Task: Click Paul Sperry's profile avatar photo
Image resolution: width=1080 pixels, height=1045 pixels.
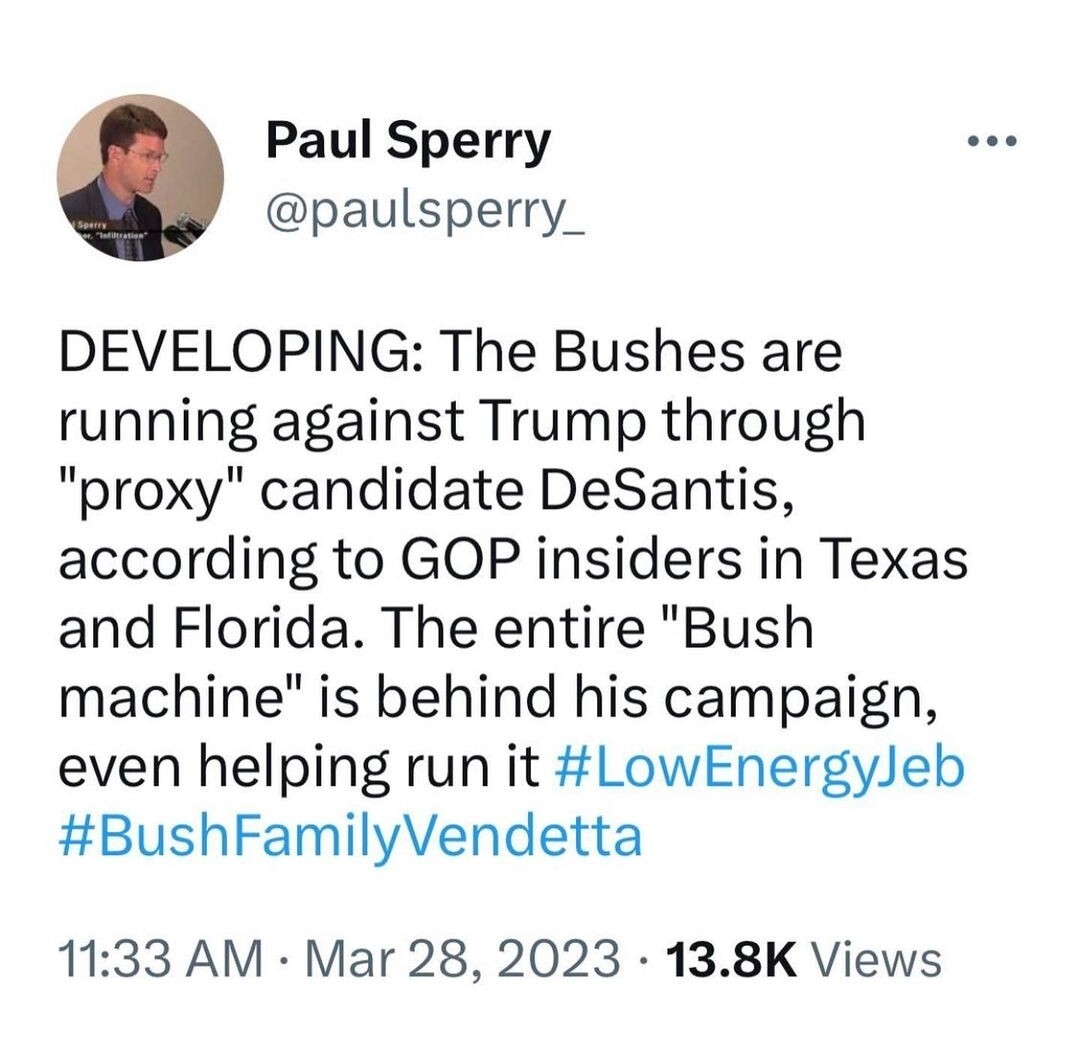Action: pyautogui.click(x=140, y=178)
